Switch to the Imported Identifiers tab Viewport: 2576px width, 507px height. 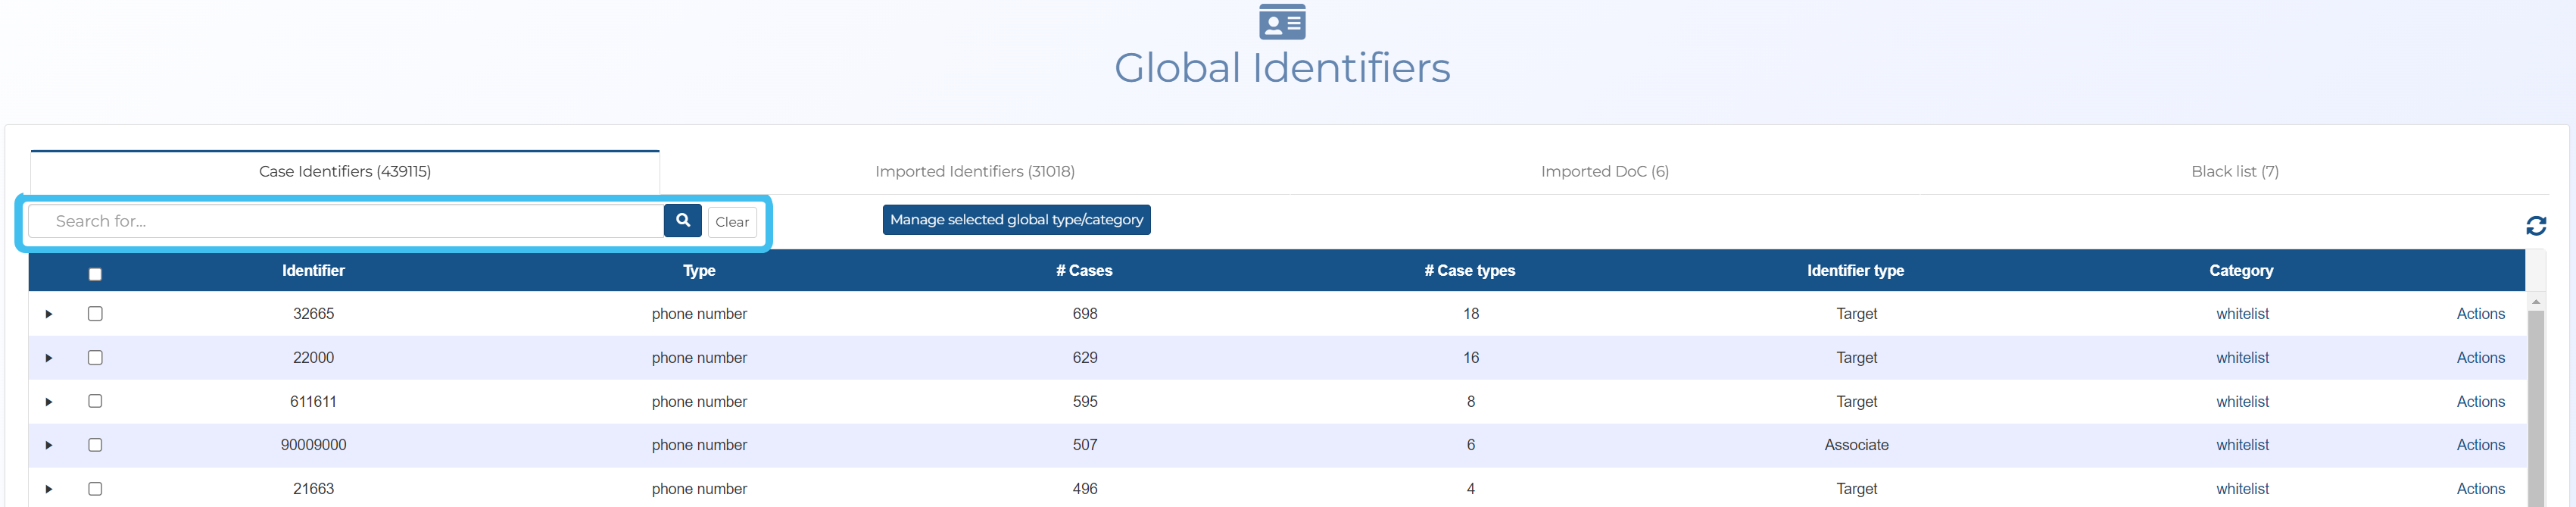pyautogui.click(x=974, y=172)
